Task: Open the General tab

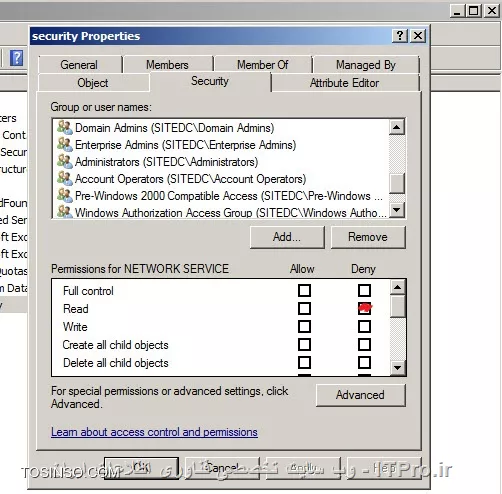Action: point(80,65)
